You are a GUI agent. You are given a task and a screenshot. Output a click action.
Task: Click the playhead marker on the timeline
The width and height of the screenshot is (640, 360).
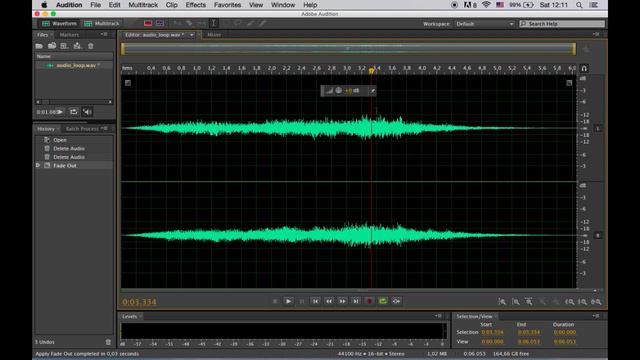(x=371, y=71)
